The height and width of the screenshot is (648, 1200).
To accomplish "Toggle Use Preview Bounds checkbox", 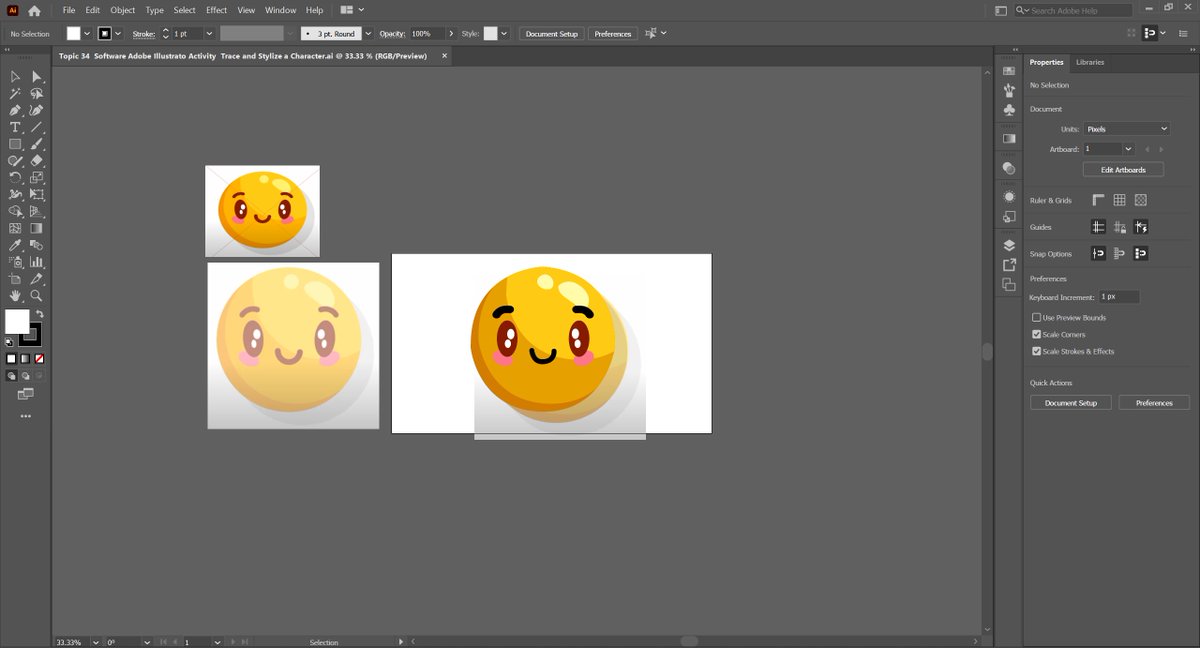I will [1036, 317].
